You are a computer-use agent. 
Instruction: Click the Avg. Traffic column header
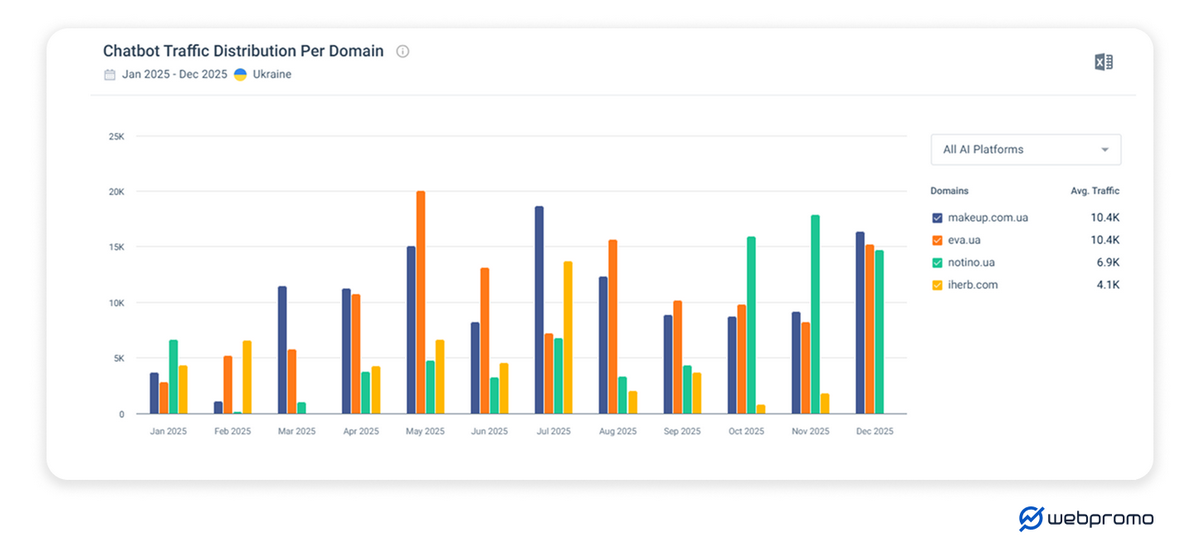(x=1094, y=191)
